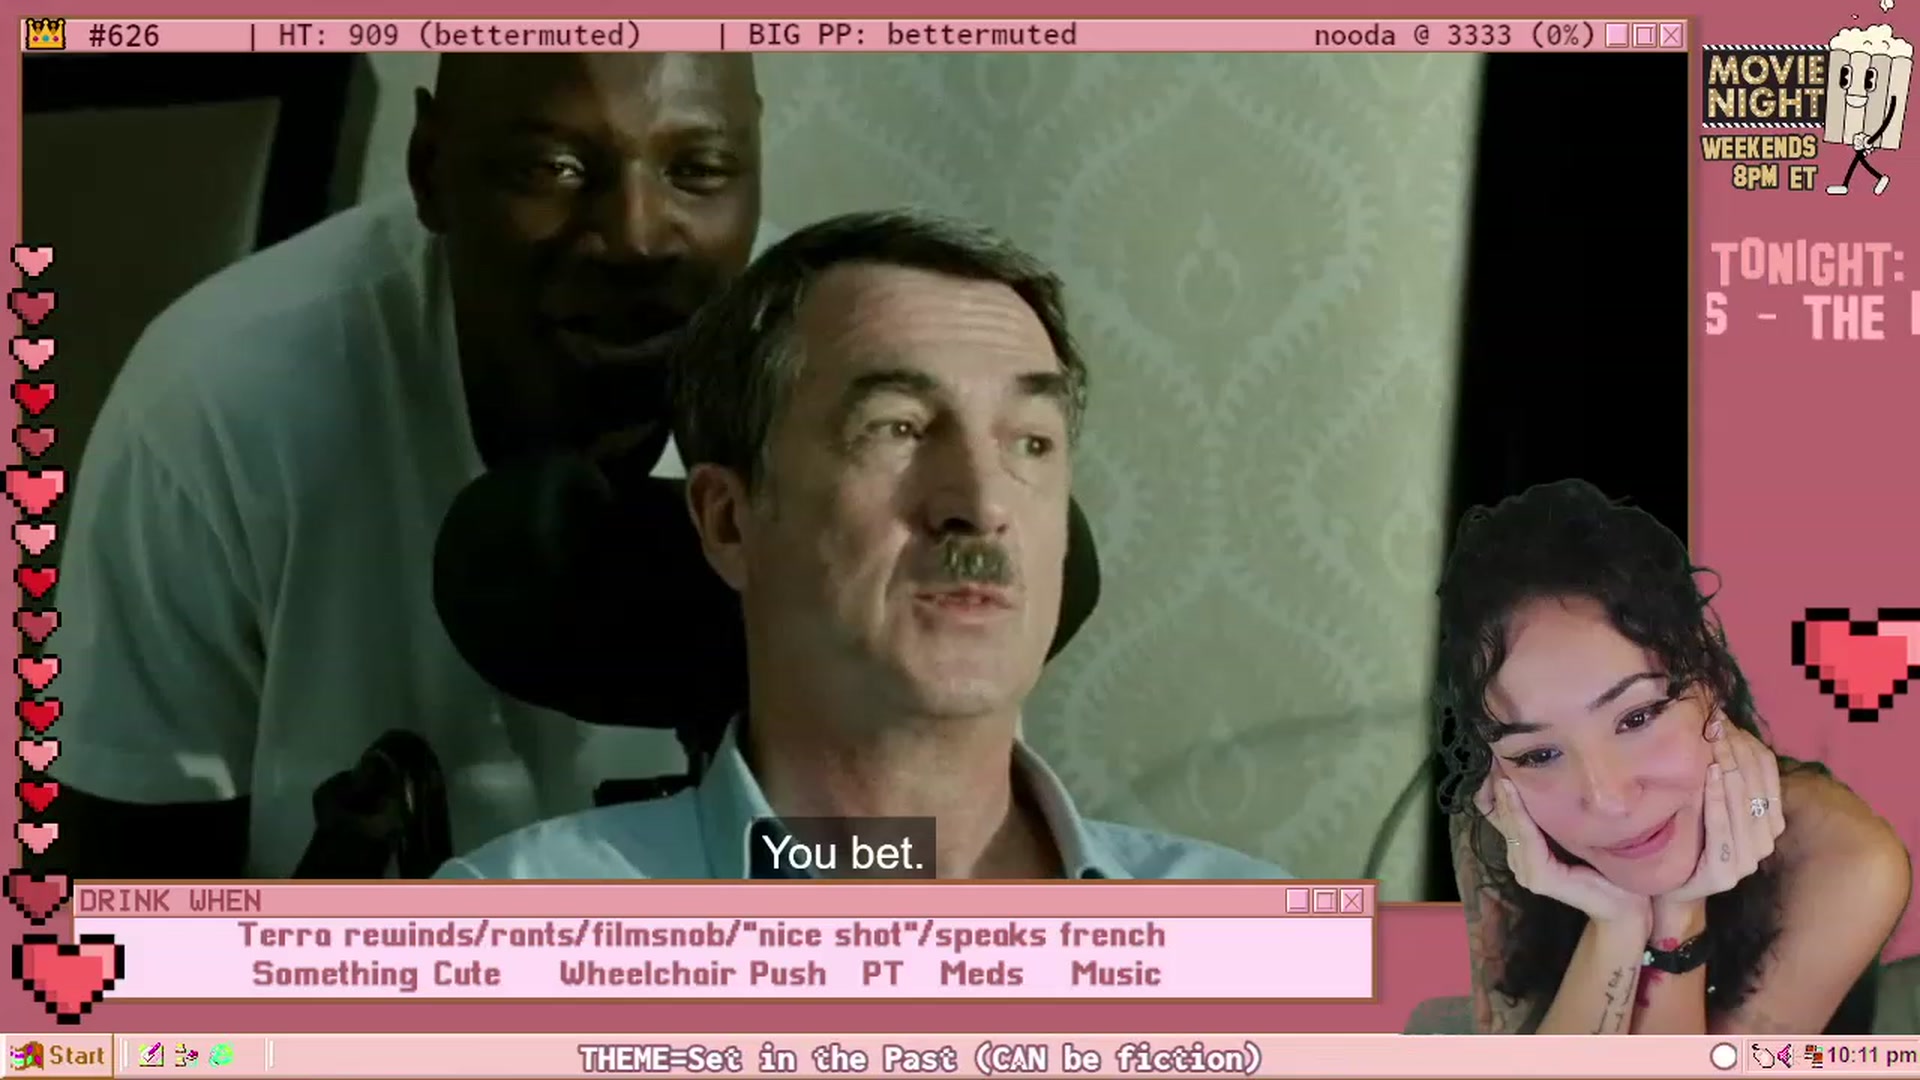The image size is (1920, 1080).
Task: Close the DRINK WHEN window
Action: [x=1352, y=901]
